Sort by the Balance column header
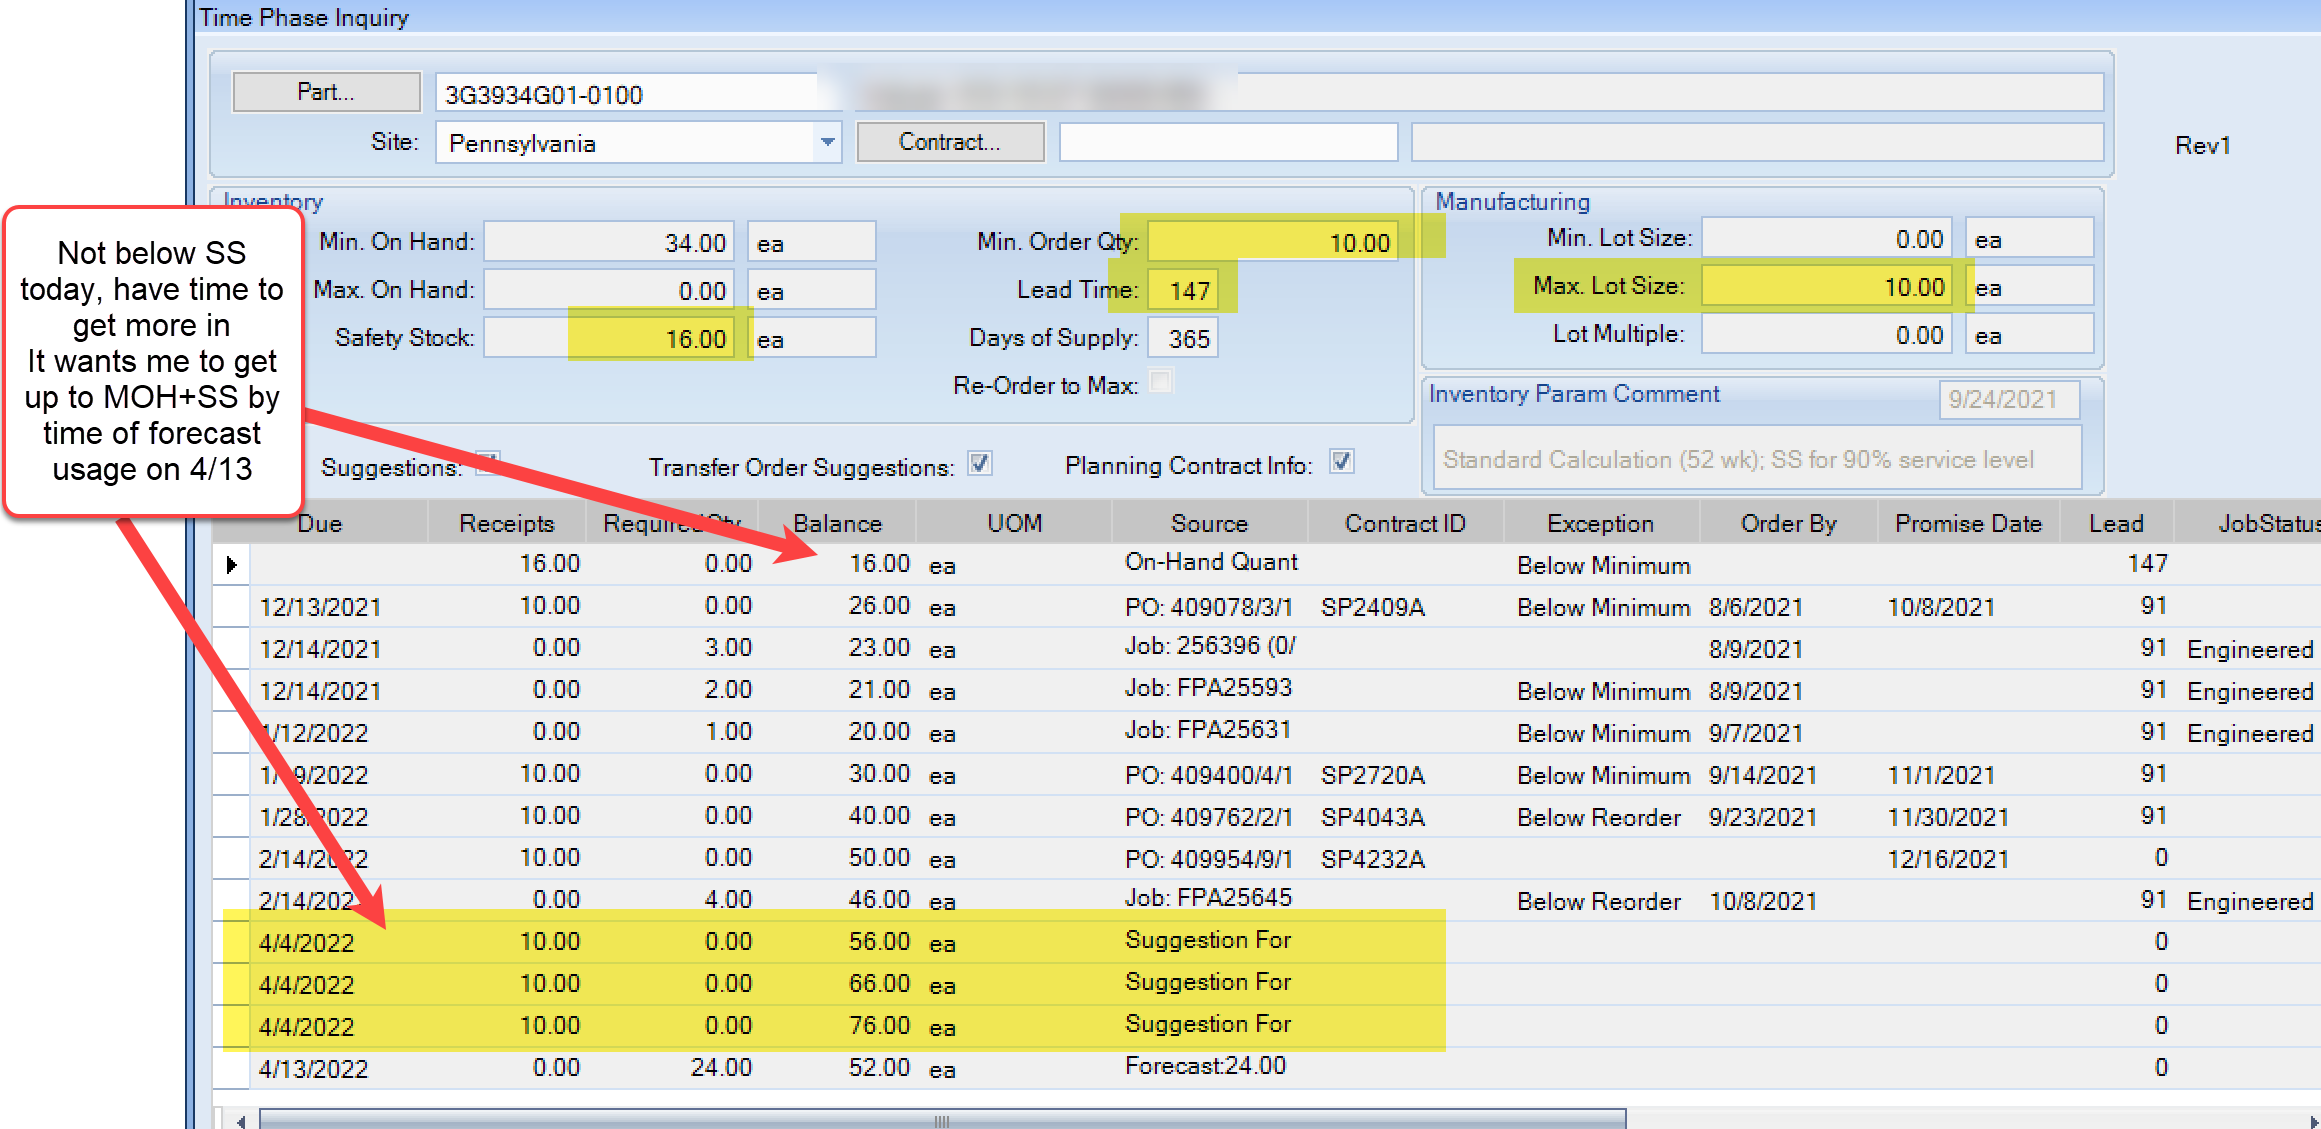The width and height of the screenshot is (2321, 1129). click(x=837, y=523)
